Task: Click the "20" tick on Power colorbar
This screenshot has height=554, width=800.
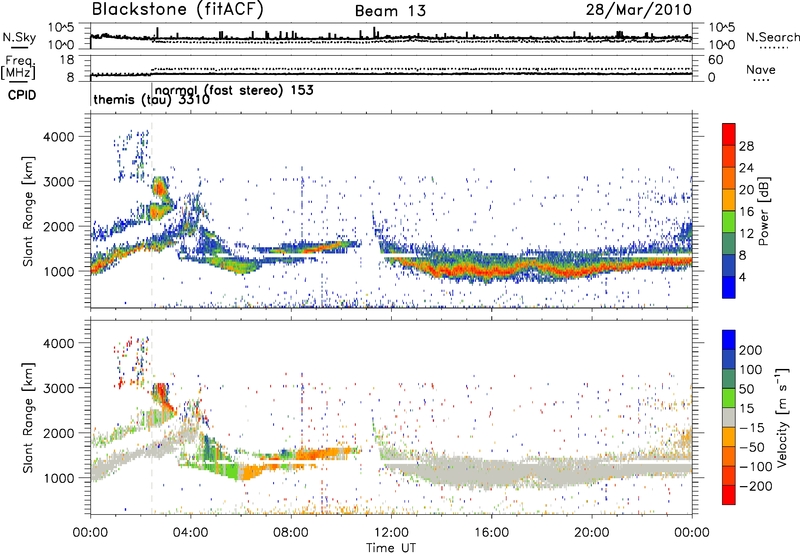Action: click(x=746, y=190)
